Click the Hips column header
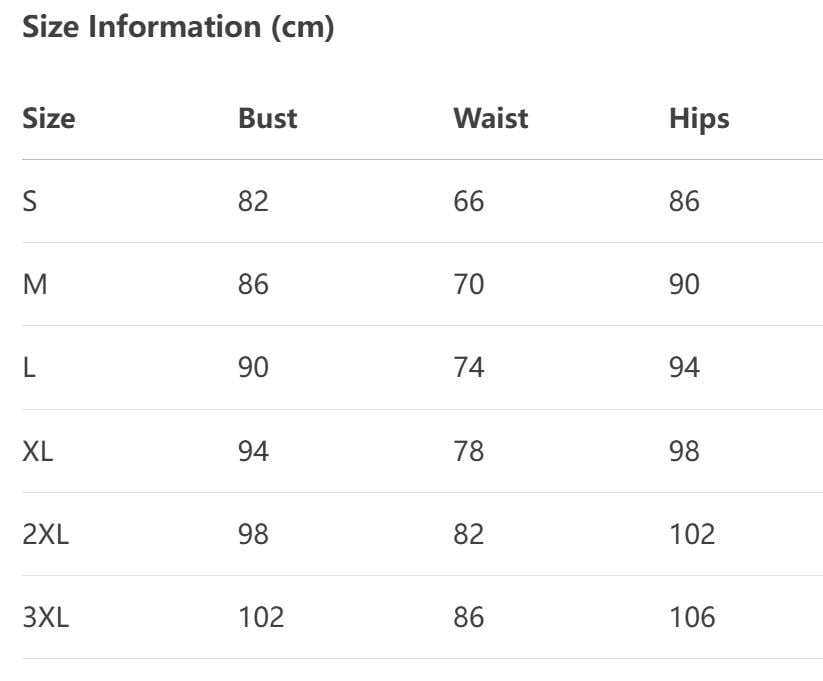823x681 pixels. [699, 118]
